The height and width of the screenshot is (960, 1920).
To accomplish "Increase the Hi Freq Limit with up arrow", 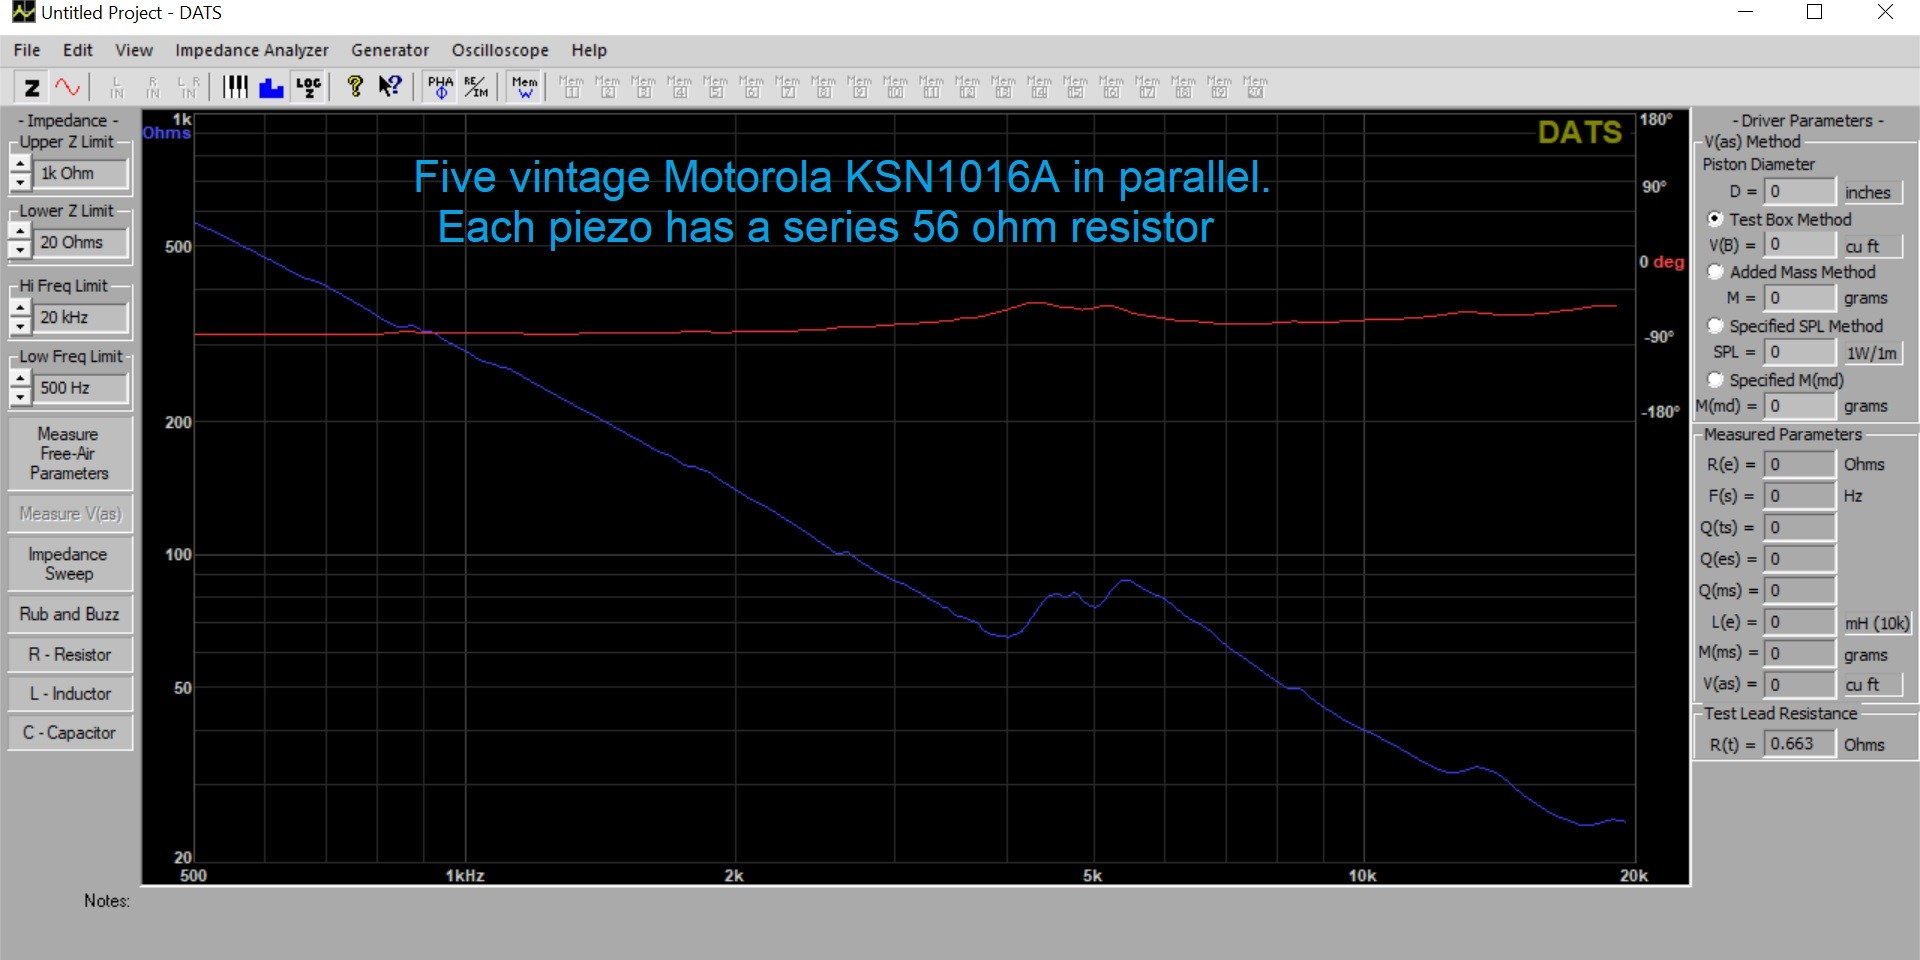I will [20, 309].
